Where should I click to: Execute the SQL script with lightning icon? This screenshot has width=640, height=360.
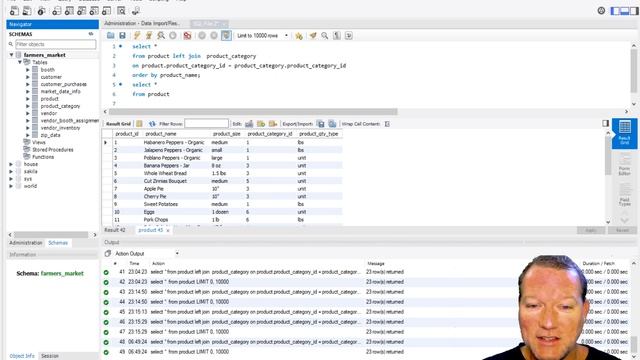tap(137, 36)
